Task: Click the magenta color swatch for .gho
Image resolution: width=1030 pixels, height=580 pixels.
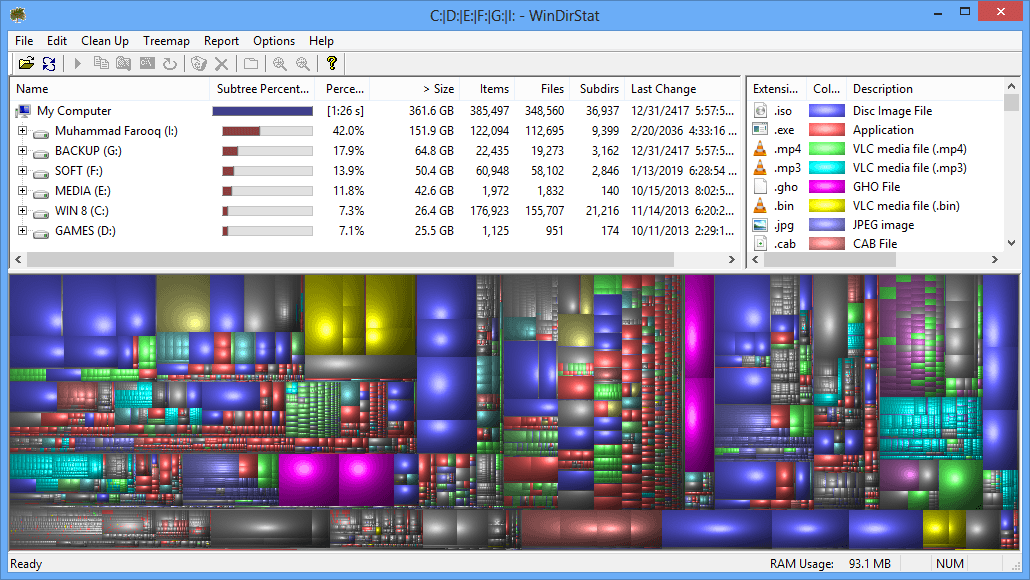Action: [x=826, y=187]
